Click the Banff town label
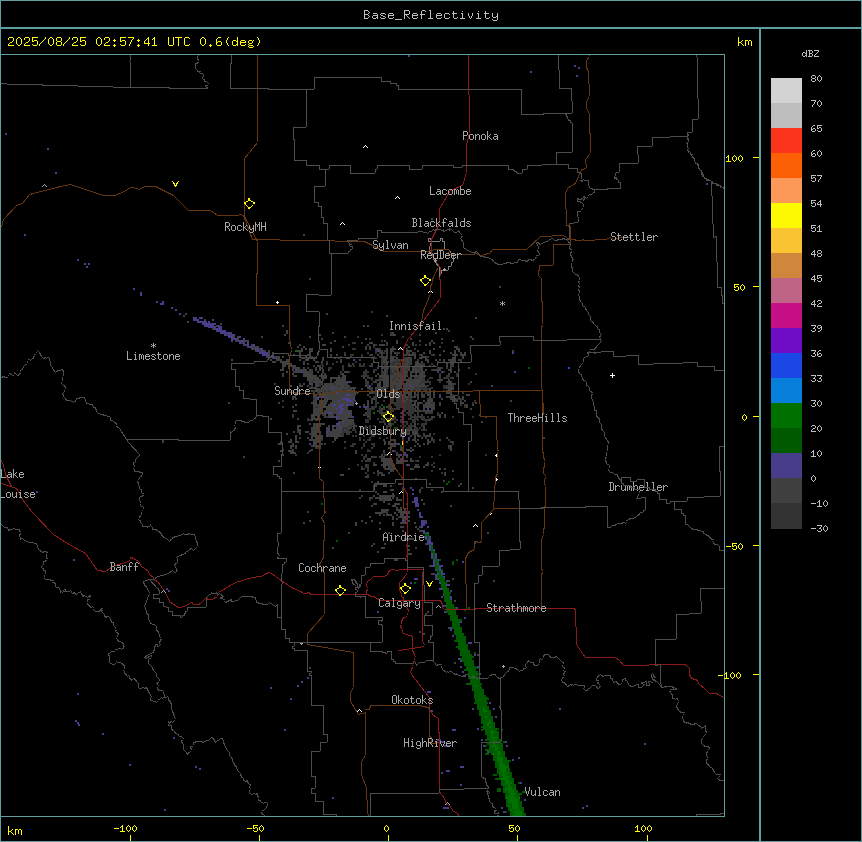862x842 pixels. pyautogui.click(x=124, y=567)
